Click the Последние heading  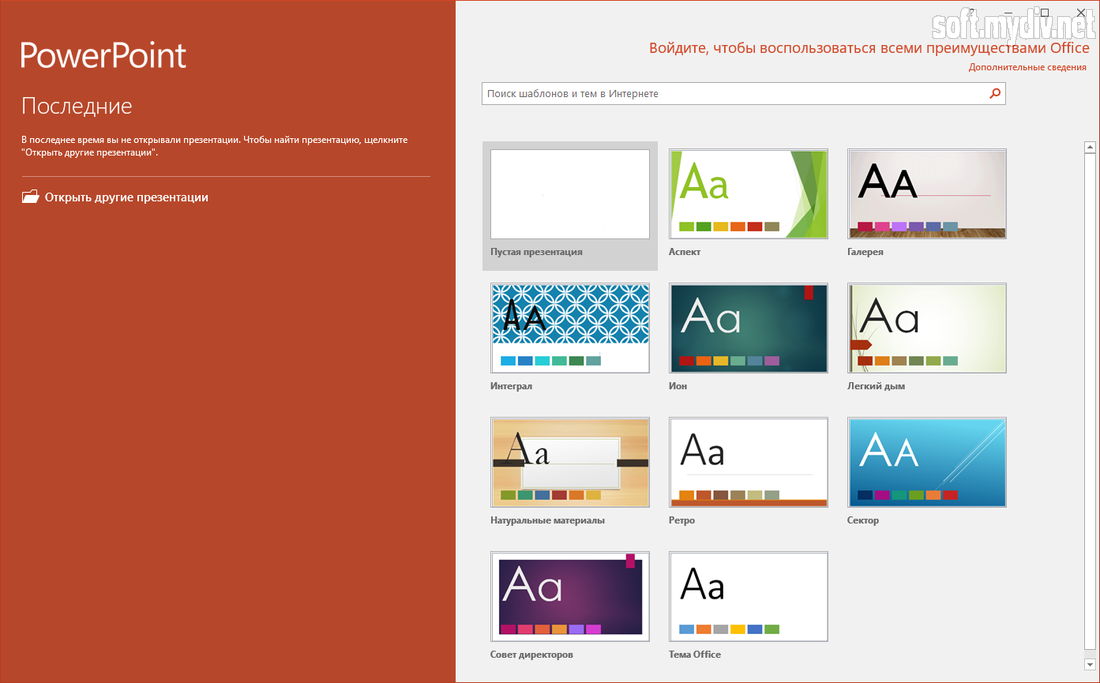coord(76,106)
